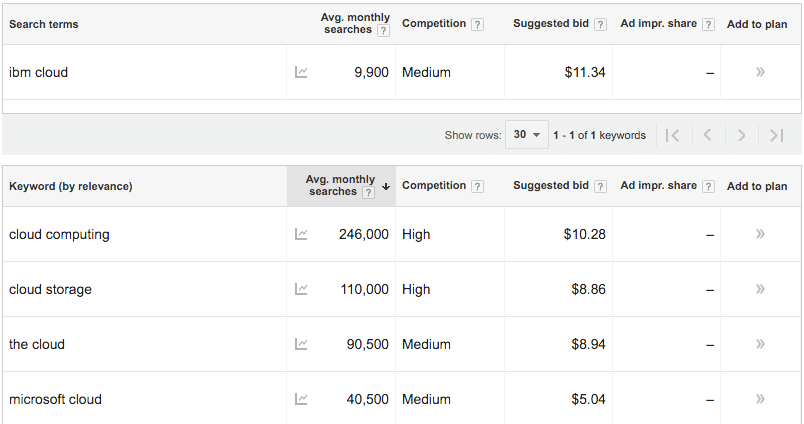
Task: Open help for Avg. monthly searches in Search terms table
Action: [x=383, y=31]
